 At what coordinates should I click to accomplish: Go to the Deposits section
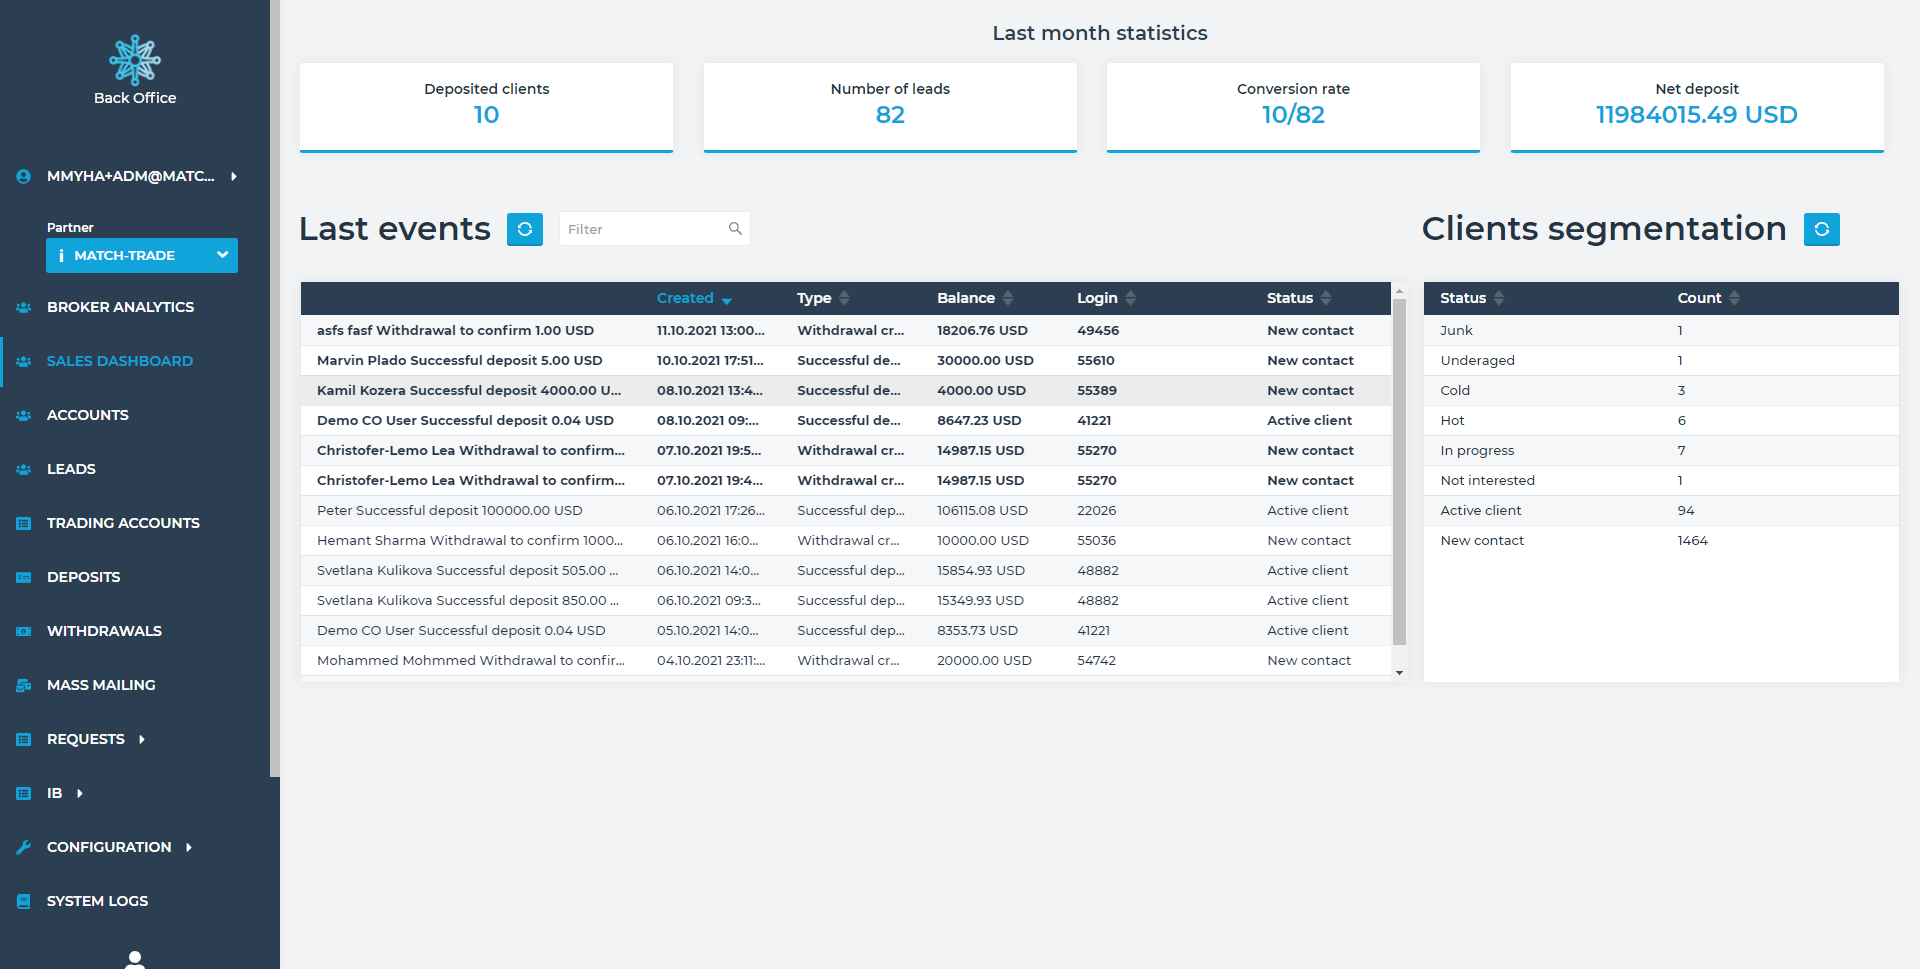click(x=82, y=577)
